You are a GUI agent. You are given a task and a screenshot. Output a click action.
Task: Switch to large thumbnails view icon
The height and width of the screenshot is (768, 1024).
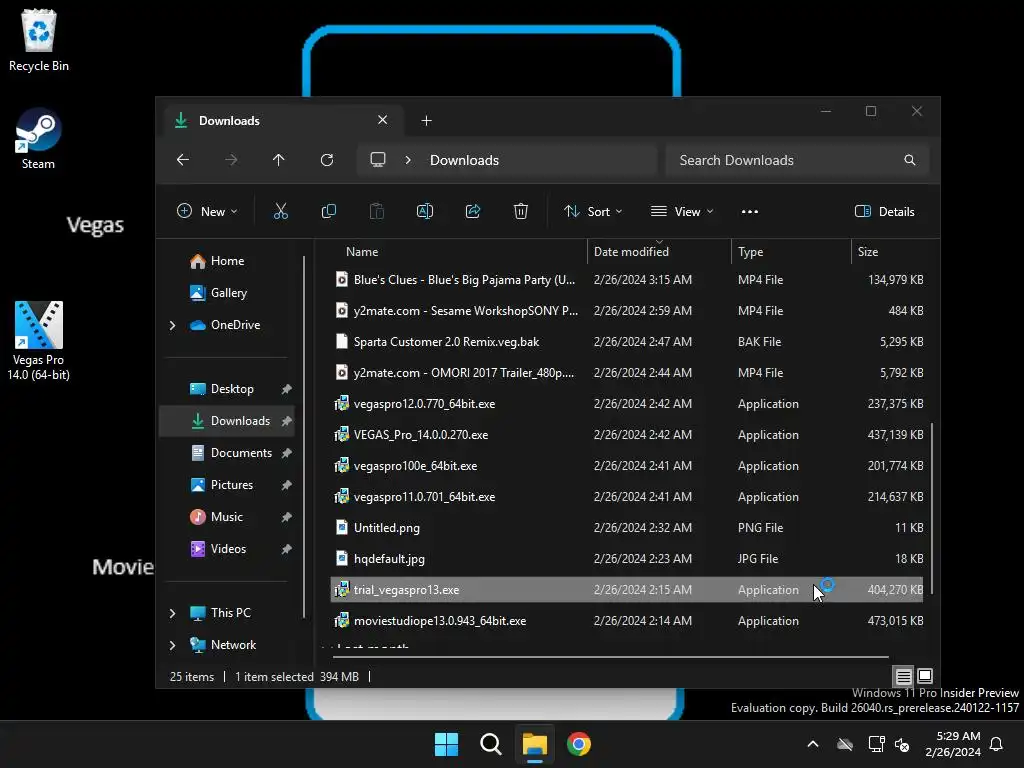(925, 677)
